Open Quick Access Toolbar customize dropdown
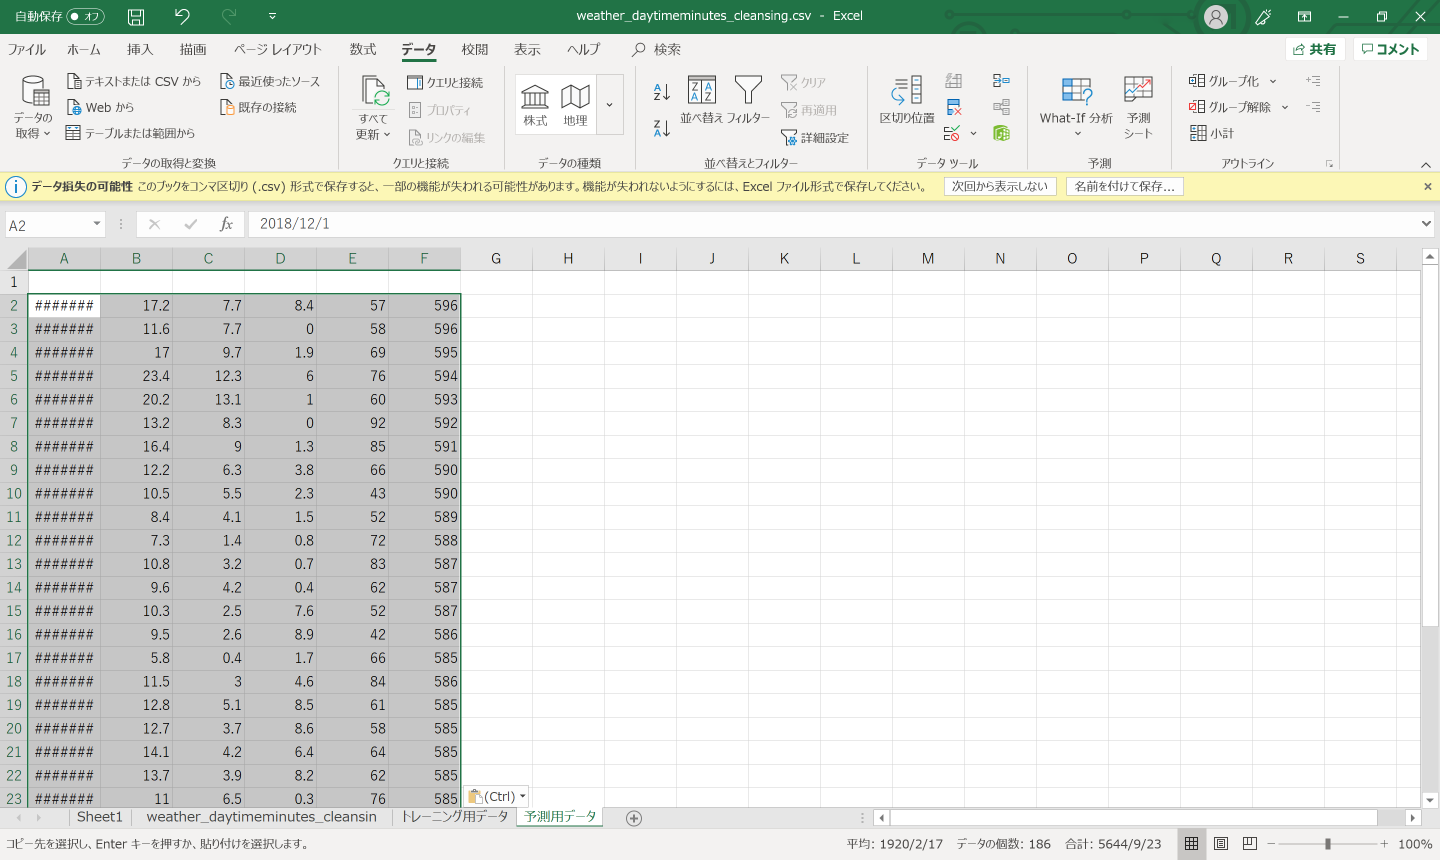This screenshot has width=1440, height=860. click(x=272, y=16)
